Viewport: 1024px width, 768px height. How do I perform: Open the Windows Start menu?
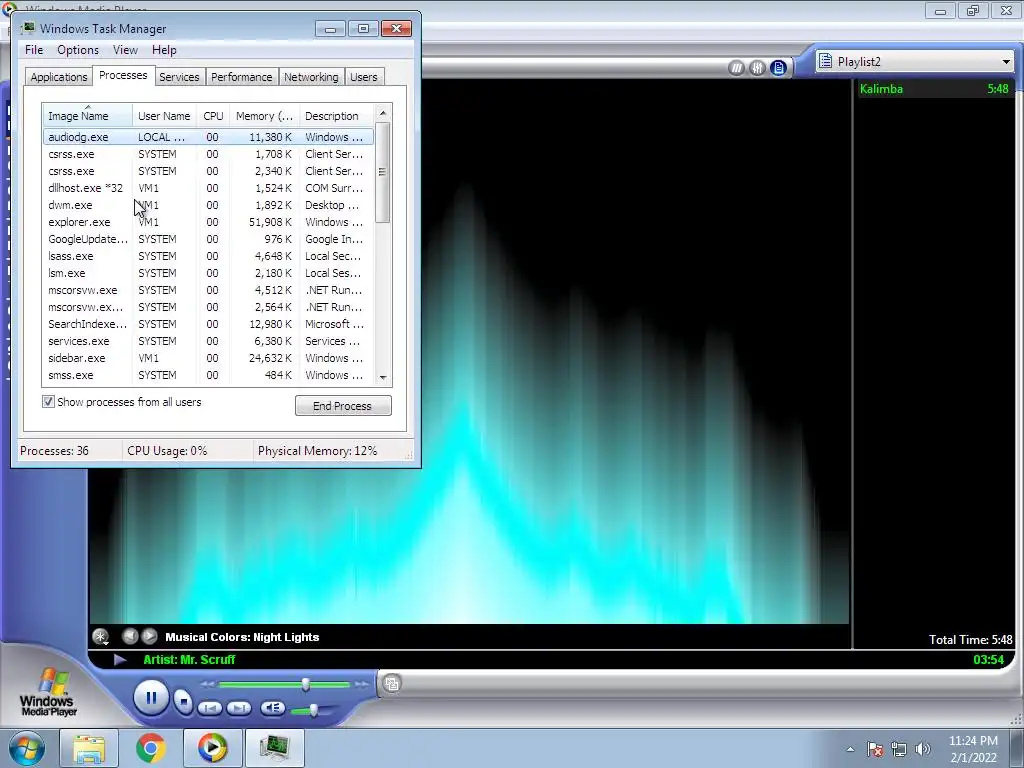coord(27,748)
